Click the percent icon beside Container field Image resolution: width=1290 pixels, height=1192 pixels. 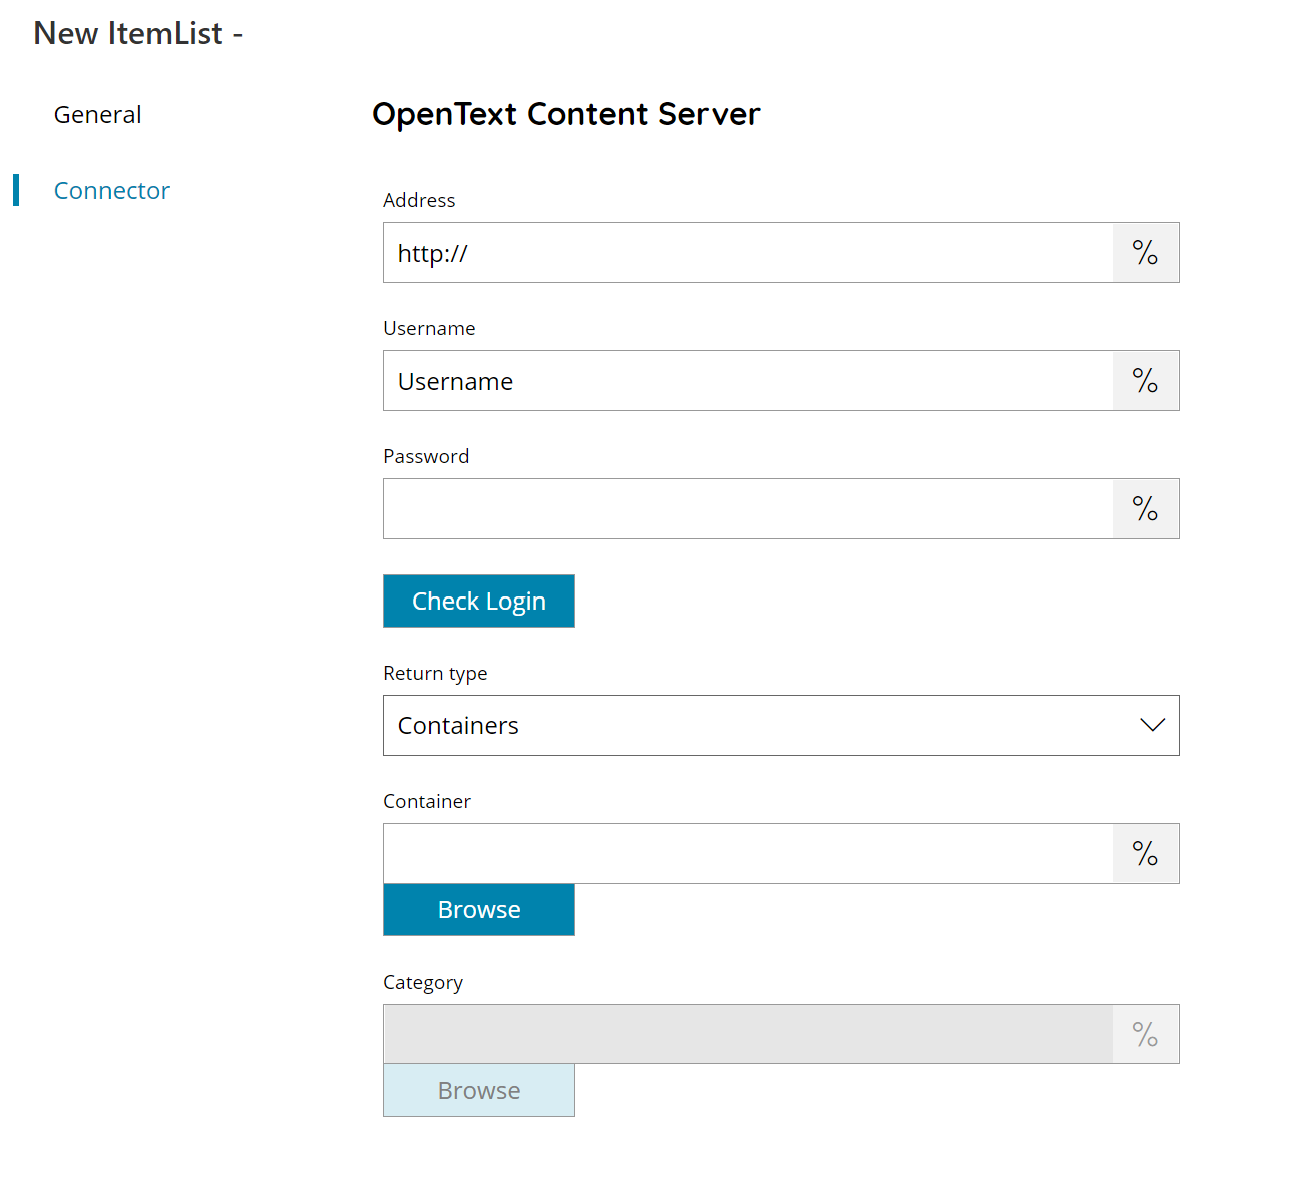[x=1146, y=854]
